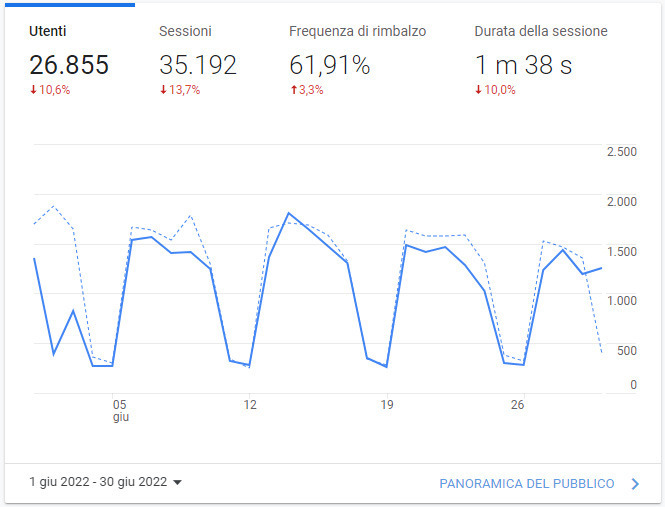This screenshot has height=507, width=665.
Task: Click the chevron next to Panoramica del pubblico
Action: [x=635, y=484]
